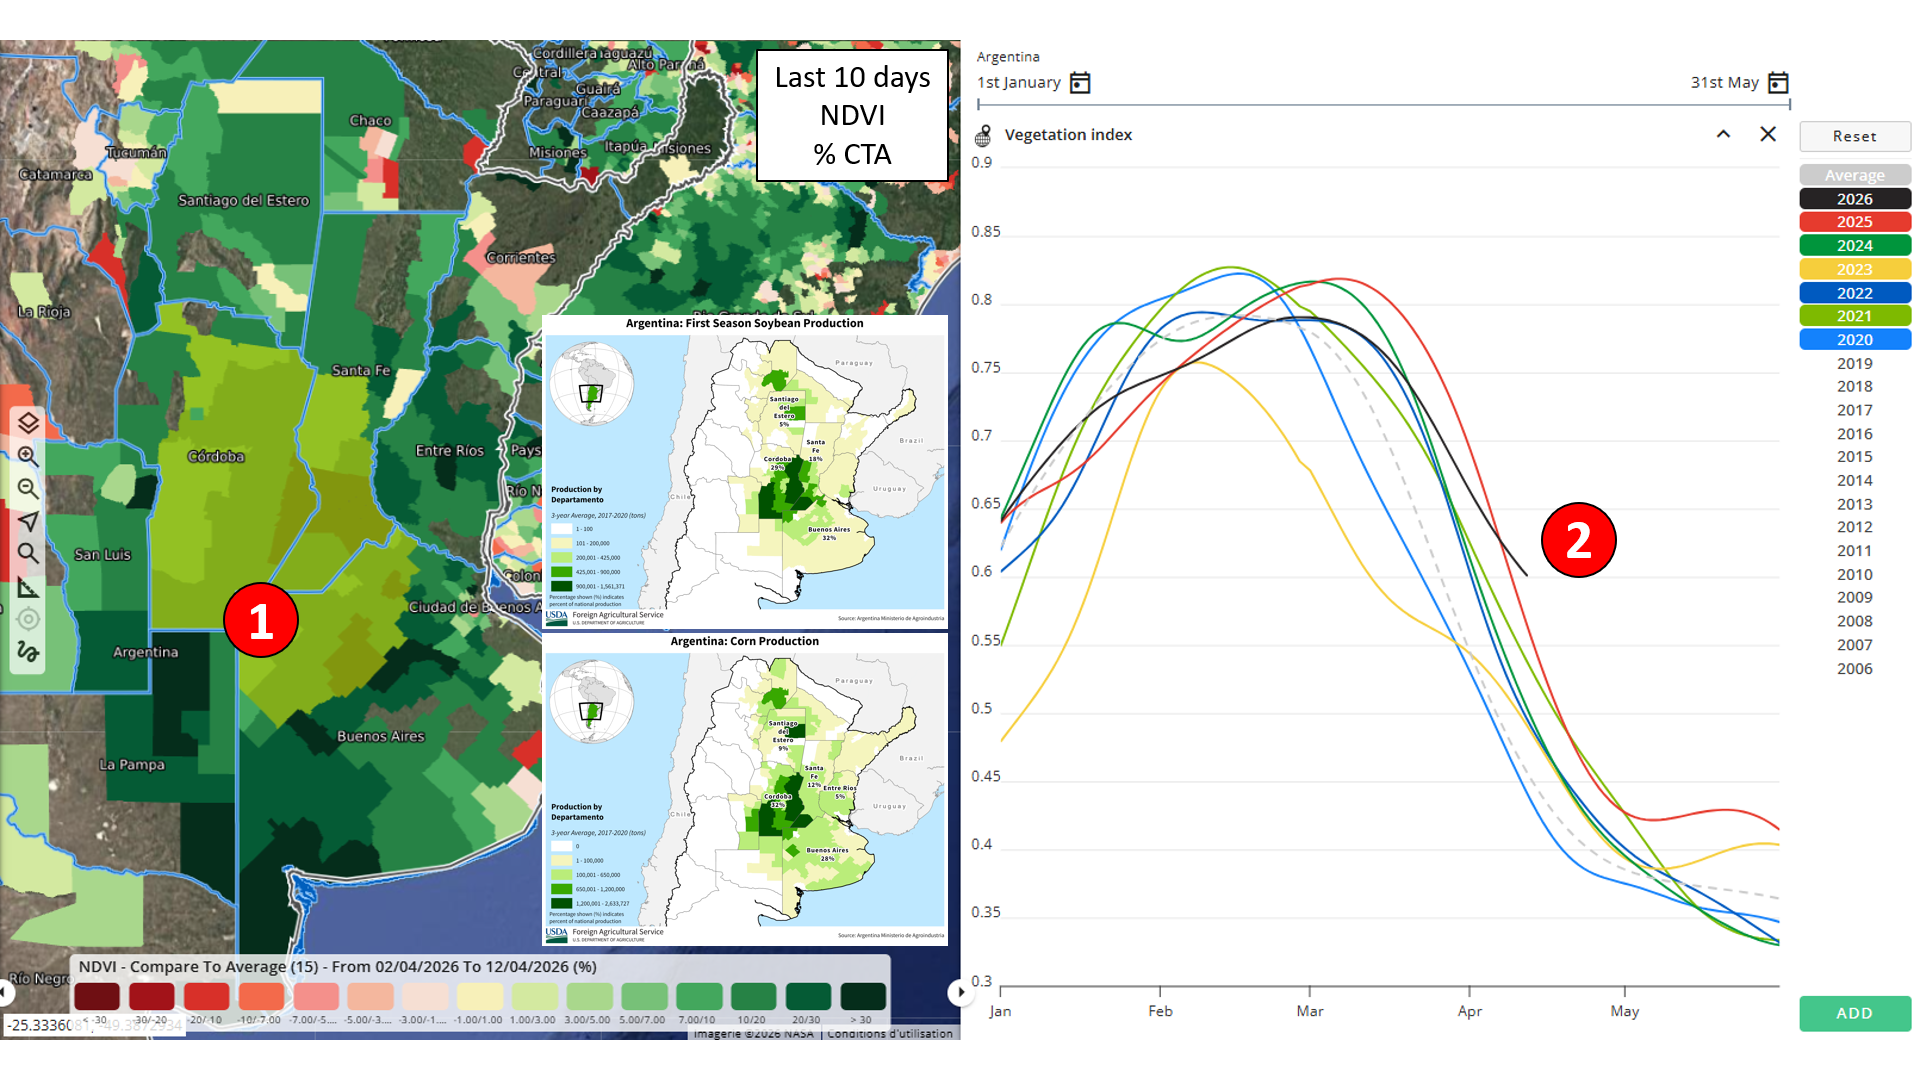The height and width of the screenshot is (1080, 1920).
Task: Open the 1st January date picker
Action: click(x=1080, y=83)
